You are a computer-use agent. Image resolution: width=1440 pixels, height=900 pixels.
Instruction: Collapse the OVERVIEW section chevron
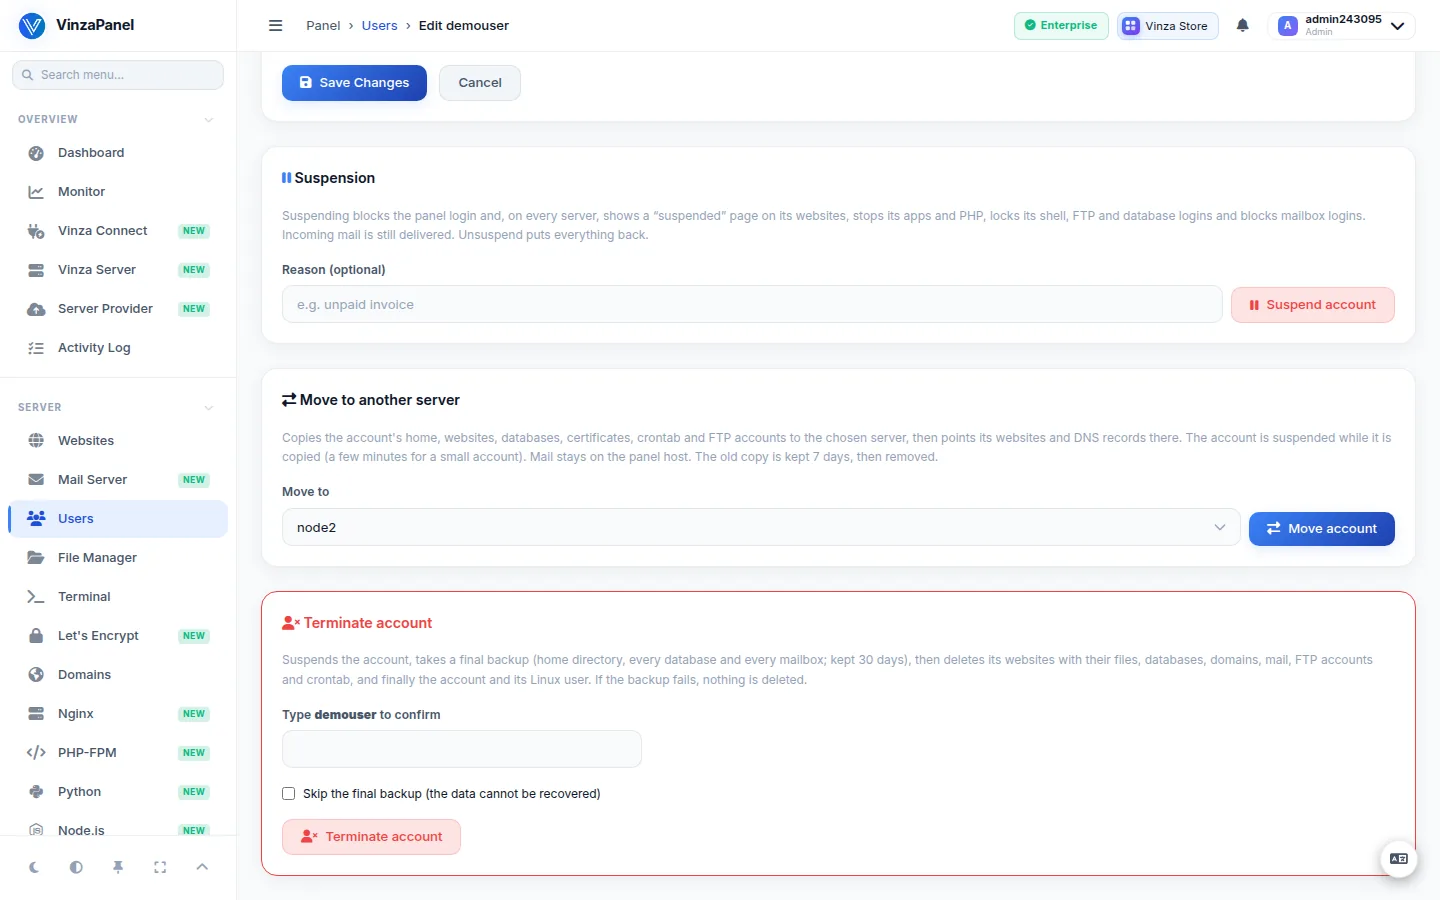(x=209, y=120)
